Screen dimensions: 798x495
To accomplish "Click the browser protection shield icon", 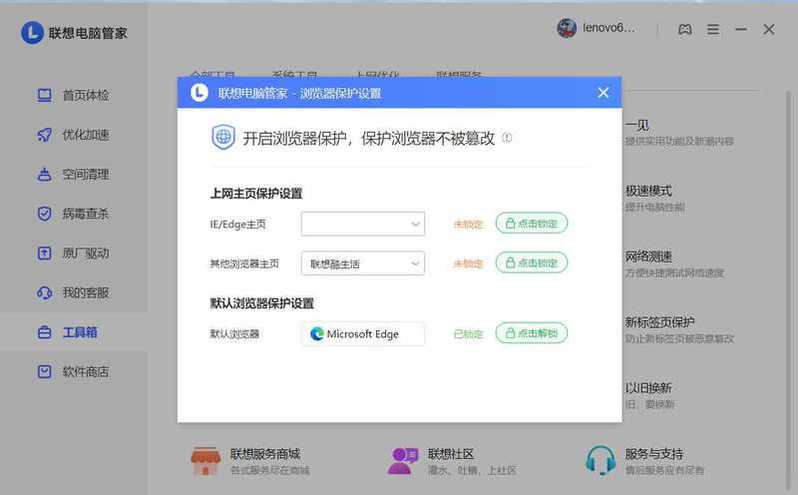I will [223, 137].
